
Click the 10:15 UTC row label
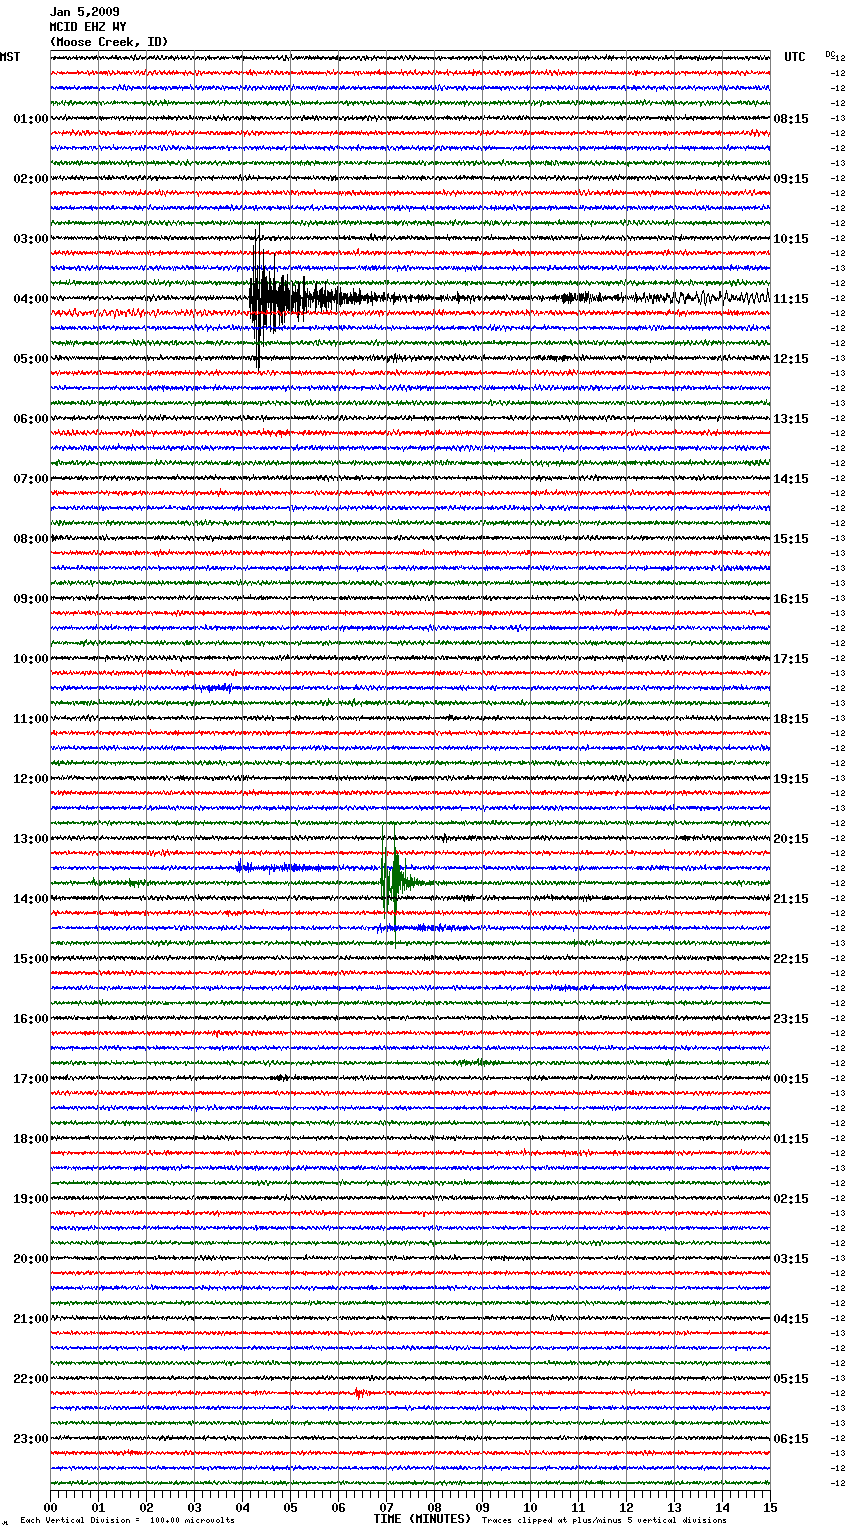pyautogui.click(x=791, y=239)
